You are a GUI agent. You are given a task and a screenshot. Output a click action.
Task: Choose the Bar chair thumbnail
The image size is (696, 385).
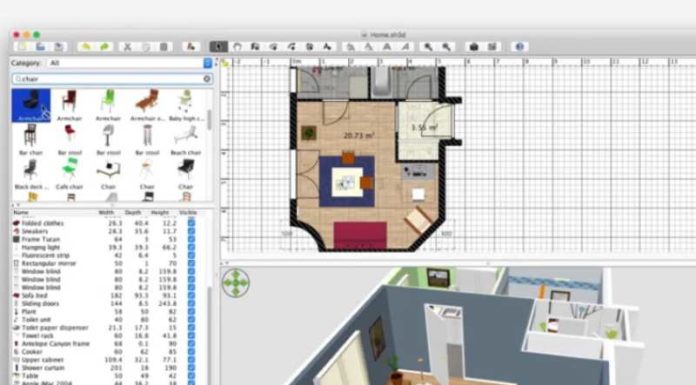point(31,139)
